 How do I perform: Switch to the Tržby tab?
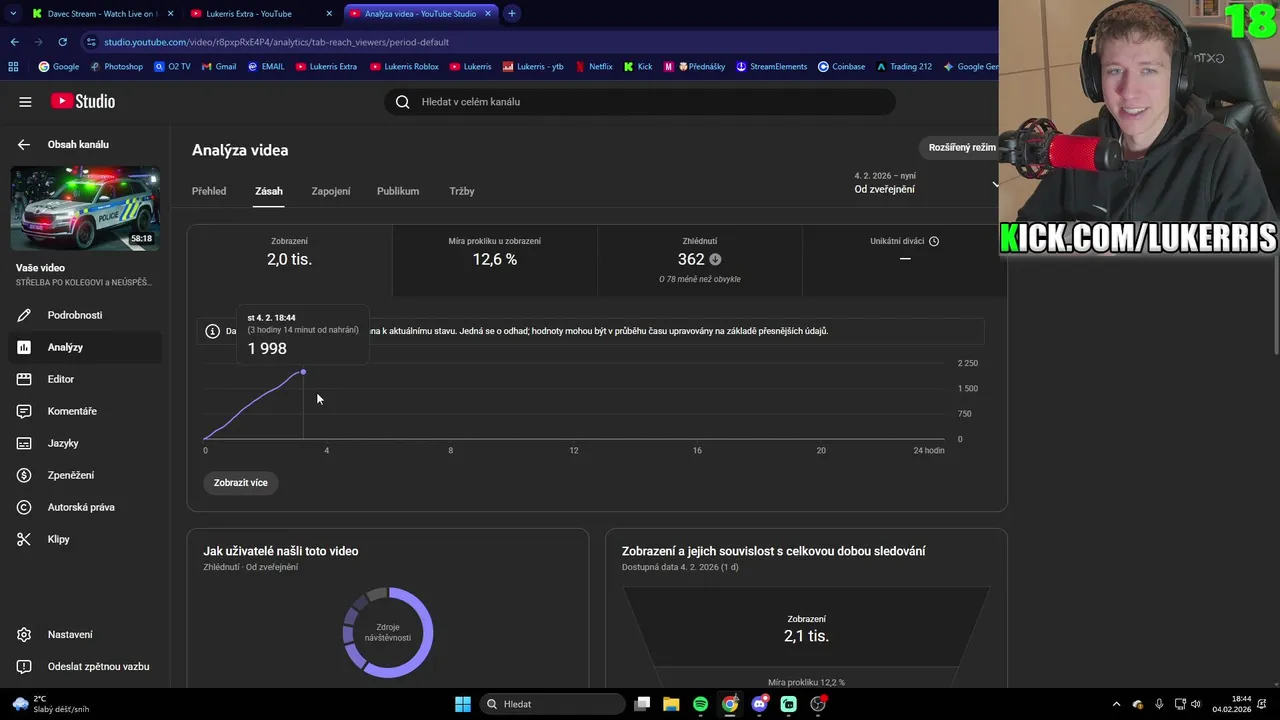coord(462,191)
